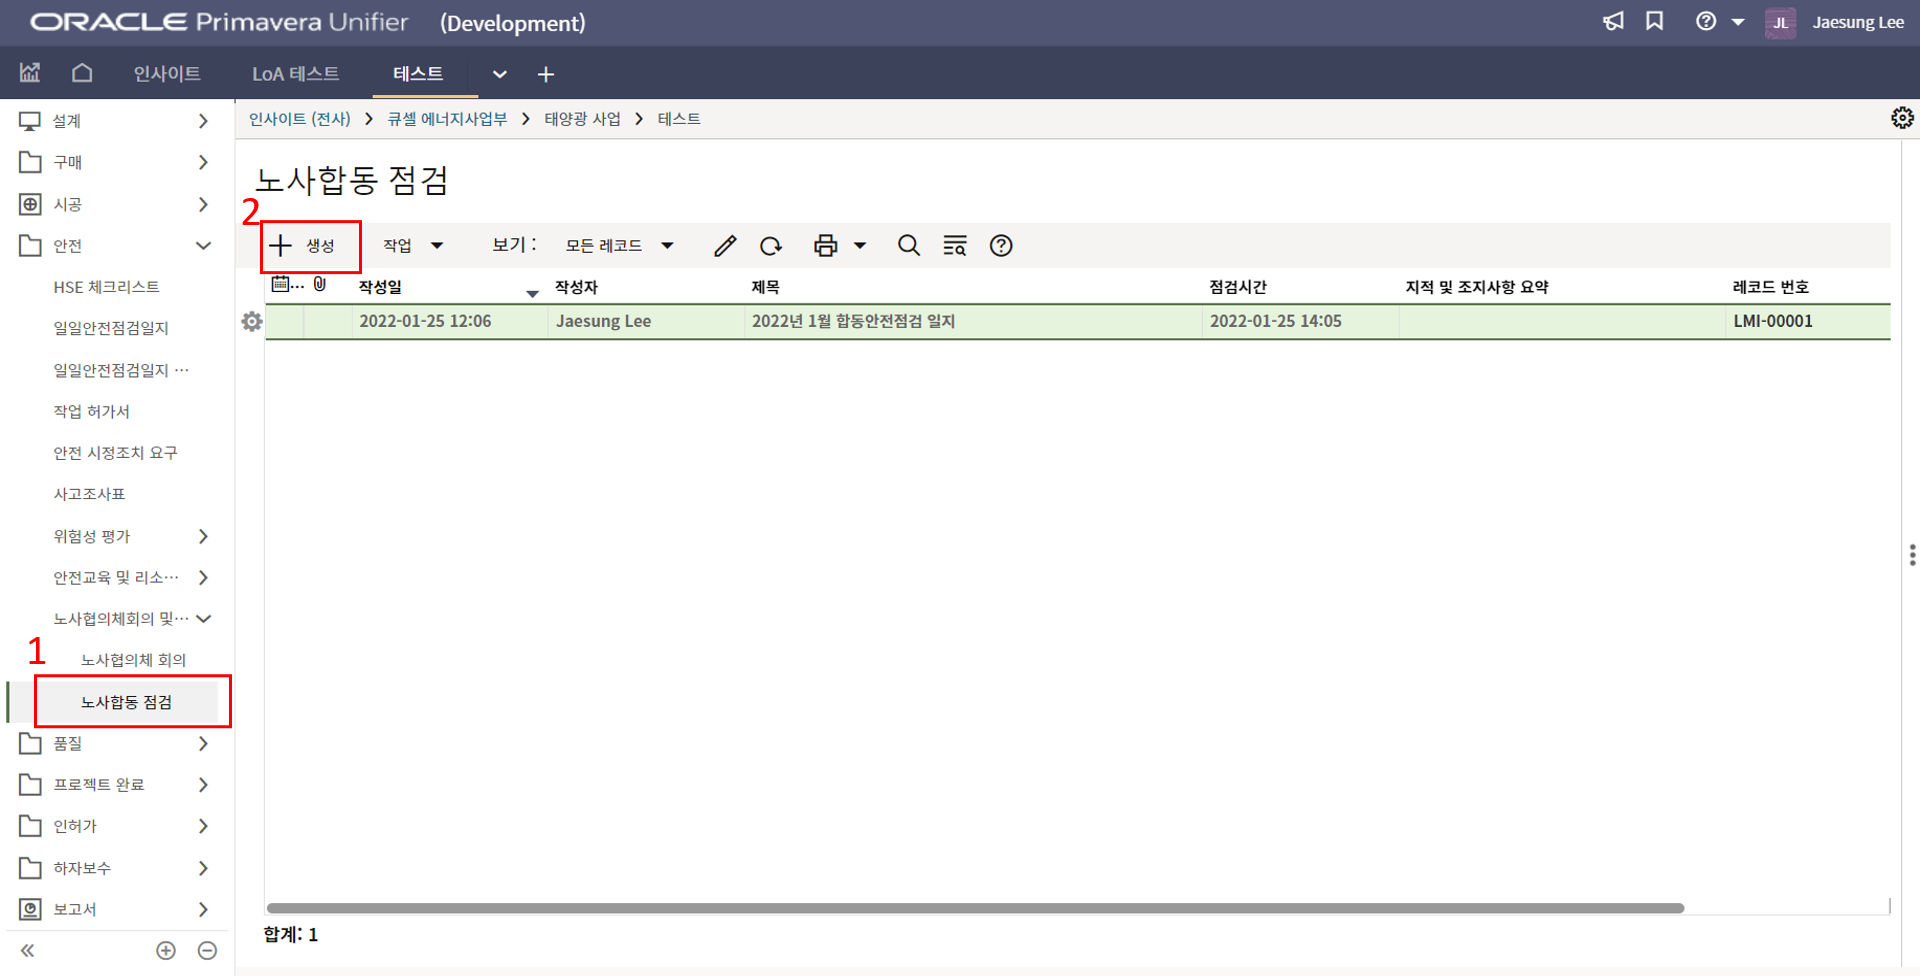
Task: Open the announcements megaphone icon
Action: 1613,22
